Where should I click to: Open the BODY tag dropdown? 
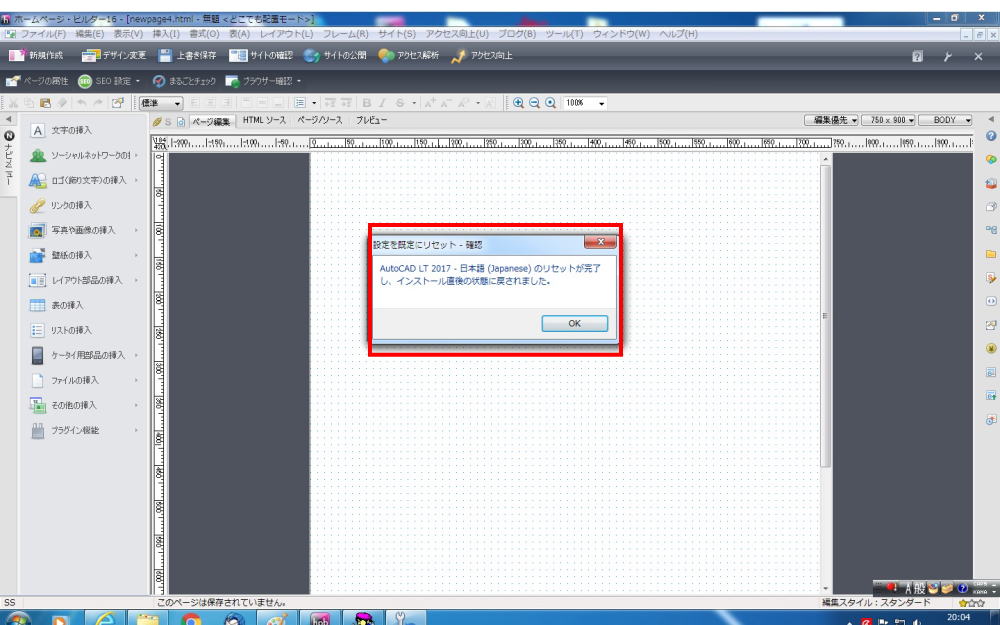point(945,120)
